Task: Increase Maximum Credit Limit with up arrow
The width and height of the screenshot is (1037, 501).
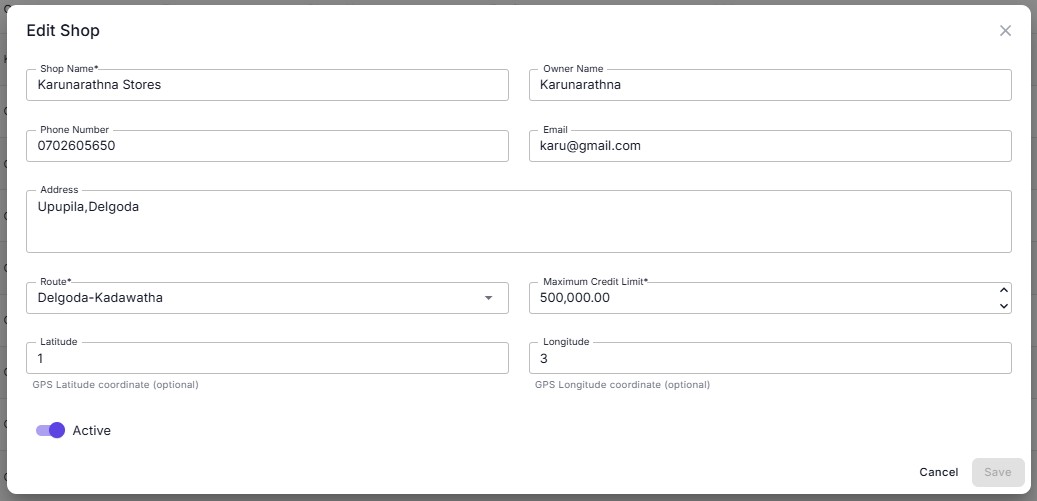Action: [x=1003, y=290]
